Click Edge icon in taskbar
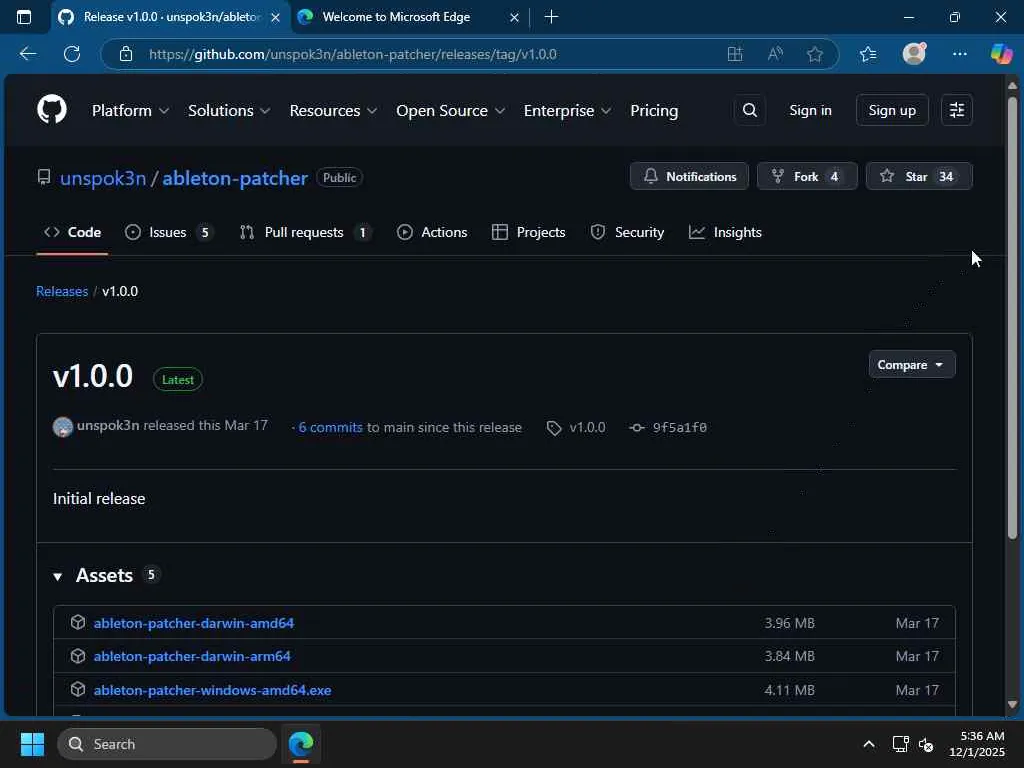The height and width of the screenshot is (768, 1024). pos(301,744)
